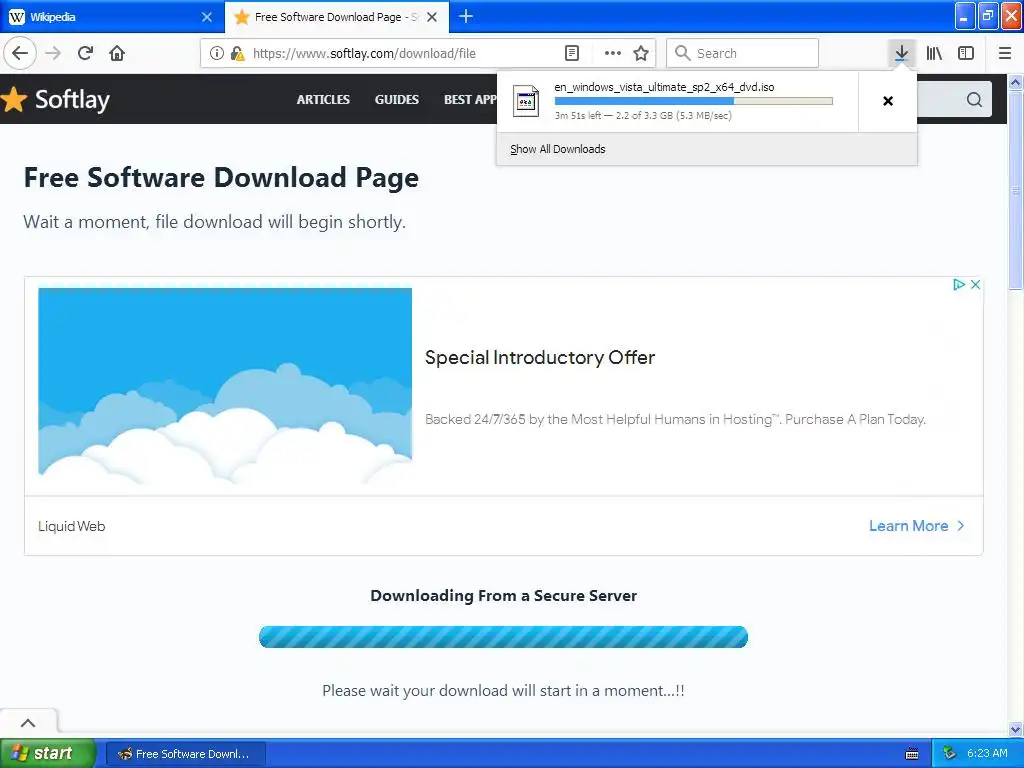
Task: Select the Free Software Download Page tab
Action: pyautogui.click(x=337, y=17)
